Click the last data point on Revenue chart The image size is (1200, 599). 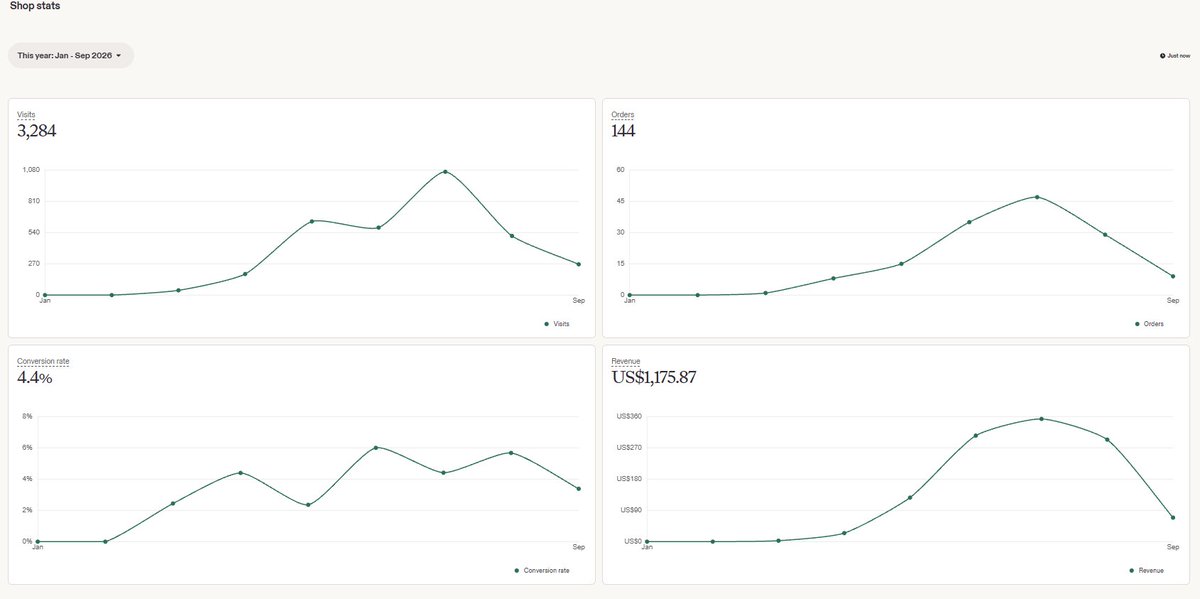point(1172,518)
